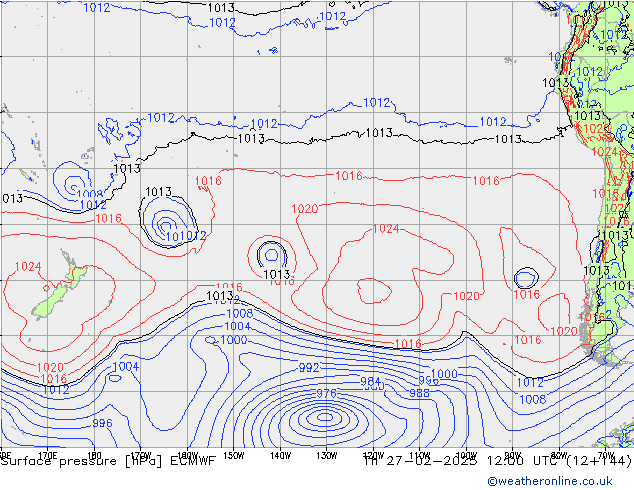Click the 1008 label below the 1012 near 90W
This screenshot has width=634, height=490.
(533, 400)
